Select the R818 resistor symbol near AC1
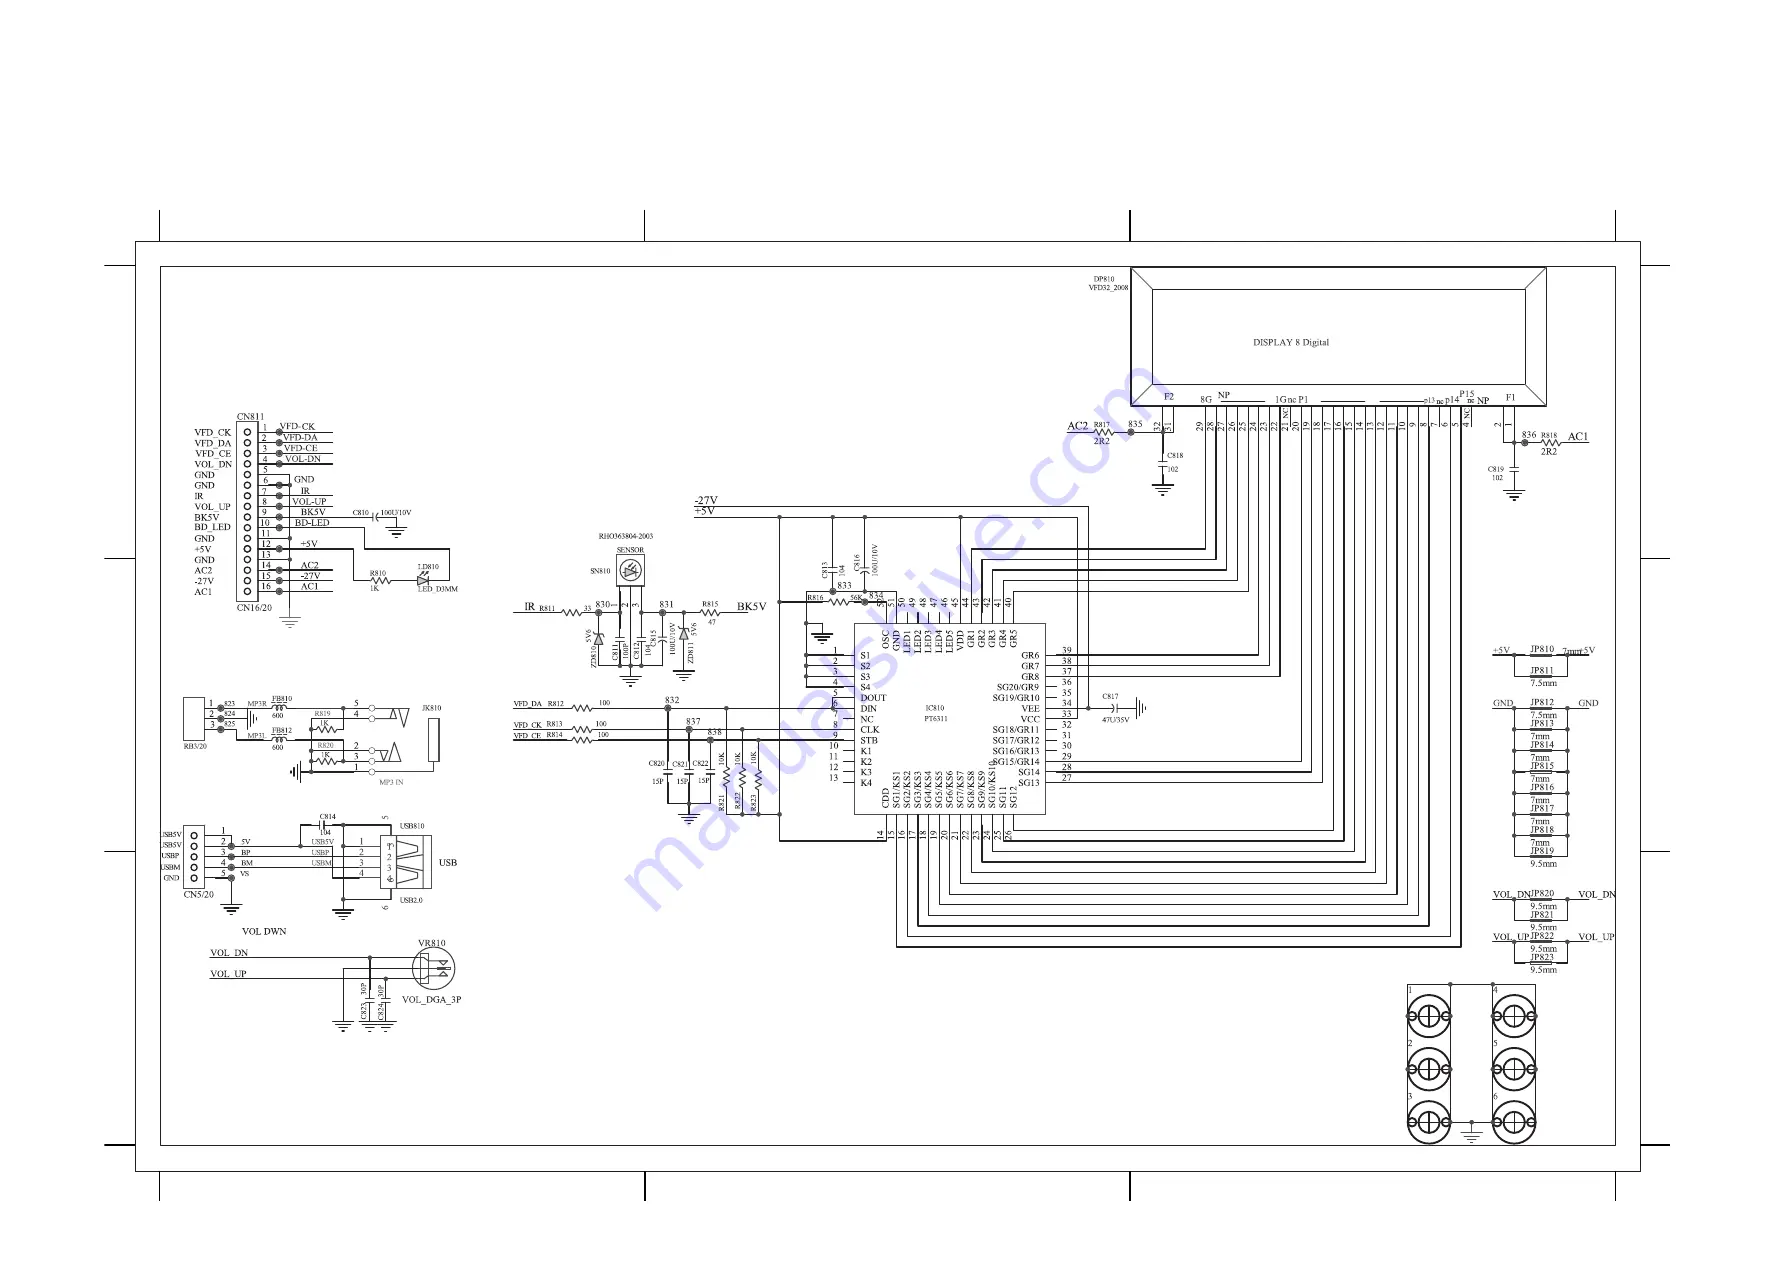The image size is (1787, 1263). pyautogui.click(x=1549, y=443)
